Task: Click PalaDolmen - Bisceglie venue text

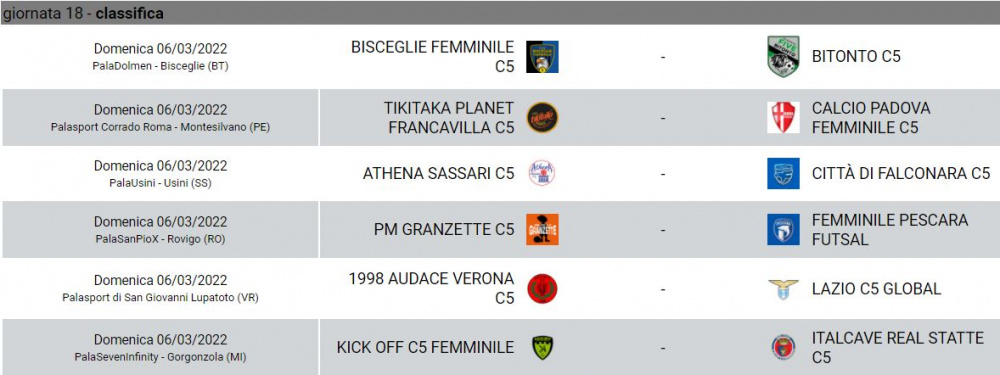Action: tap(160, 66)
